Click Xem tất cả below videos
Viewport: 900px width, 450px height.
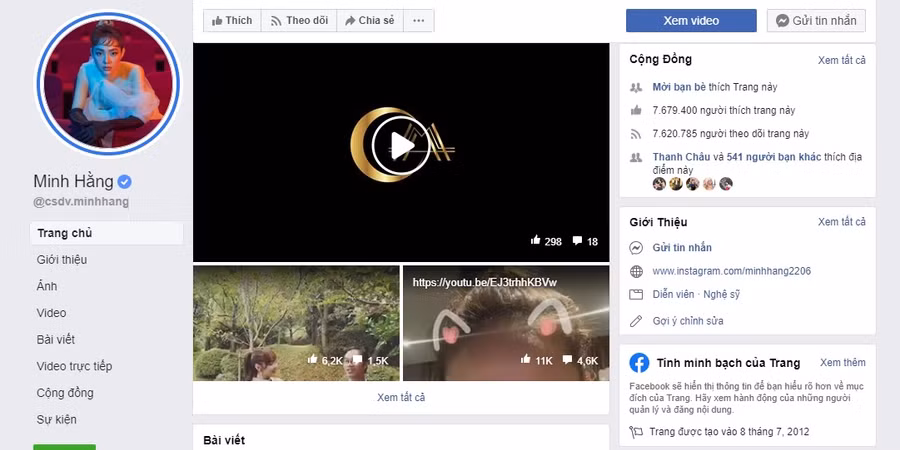(401, 397)
